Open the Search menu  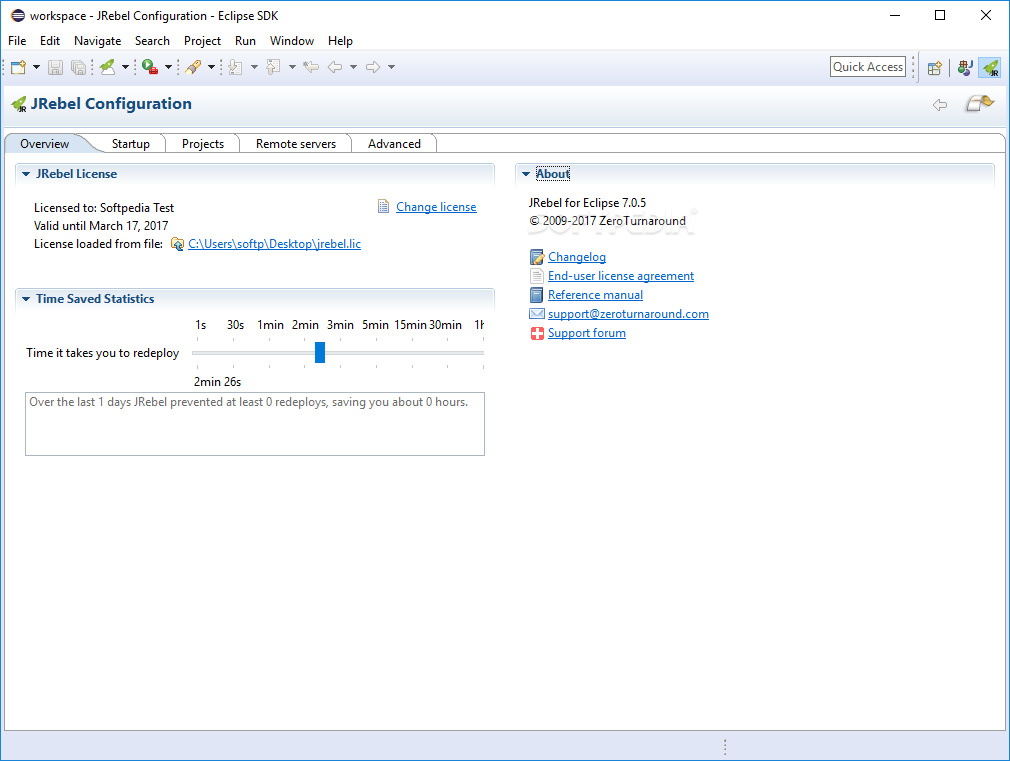point(152,41)
